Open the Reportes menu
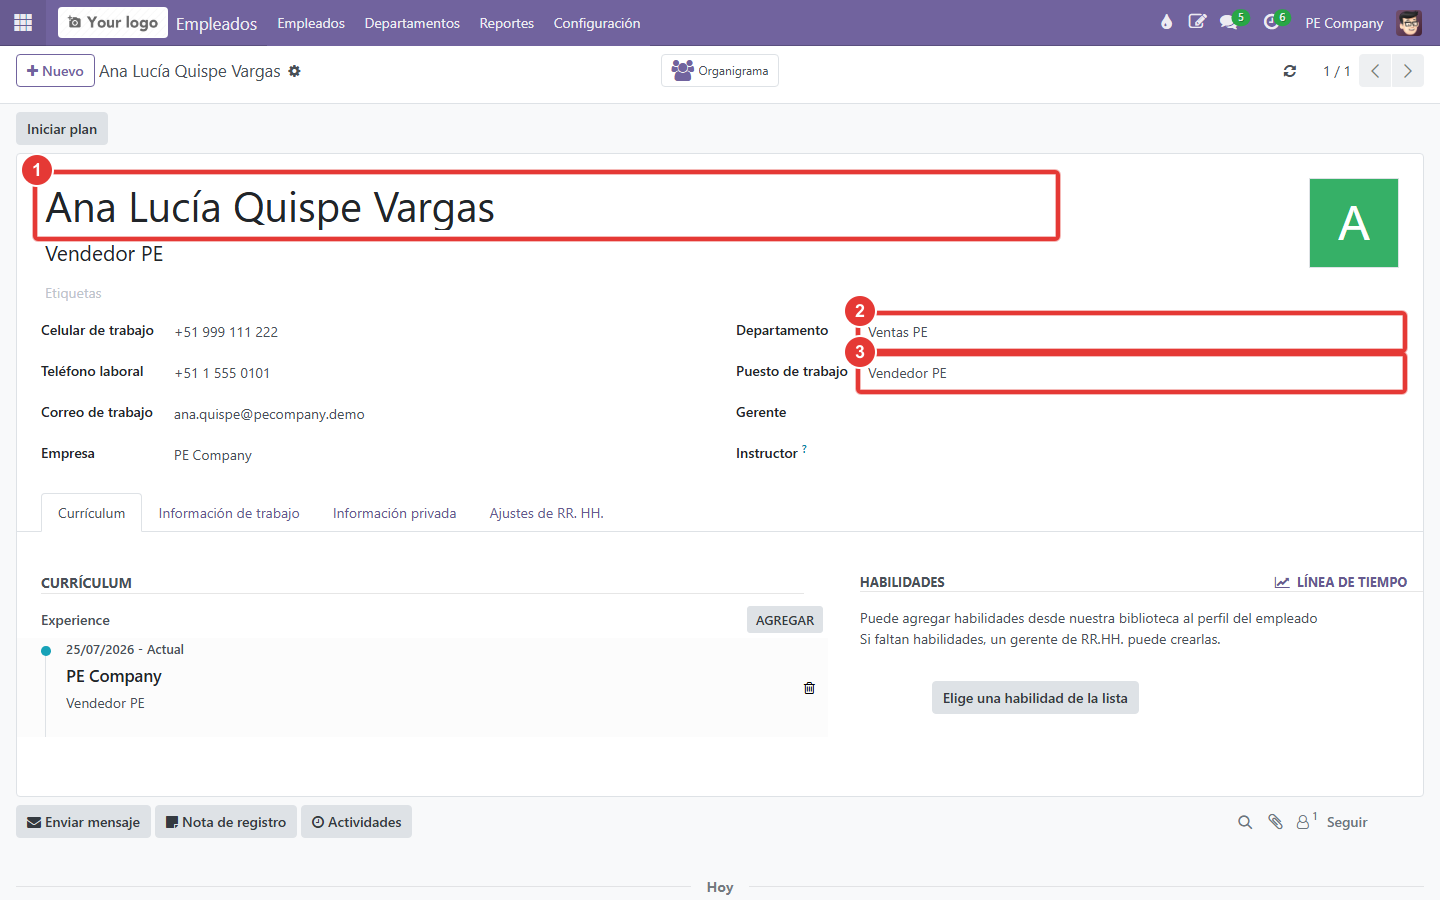Screen dimensions: 1440x900 pos(506,23)
